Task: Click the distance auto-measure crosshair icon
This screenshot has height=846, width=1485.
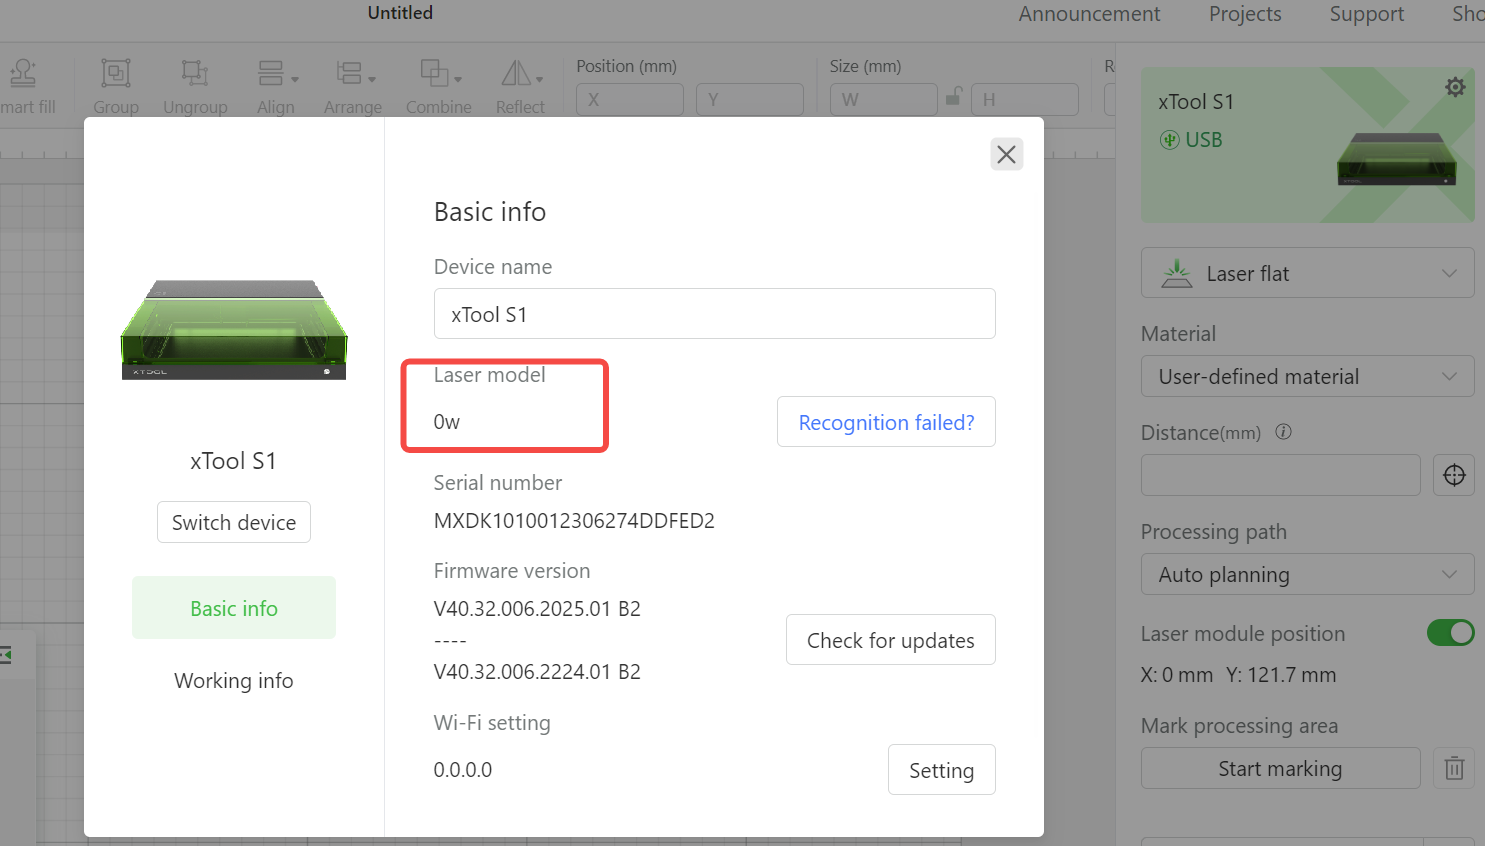Action: [1454, 475]
